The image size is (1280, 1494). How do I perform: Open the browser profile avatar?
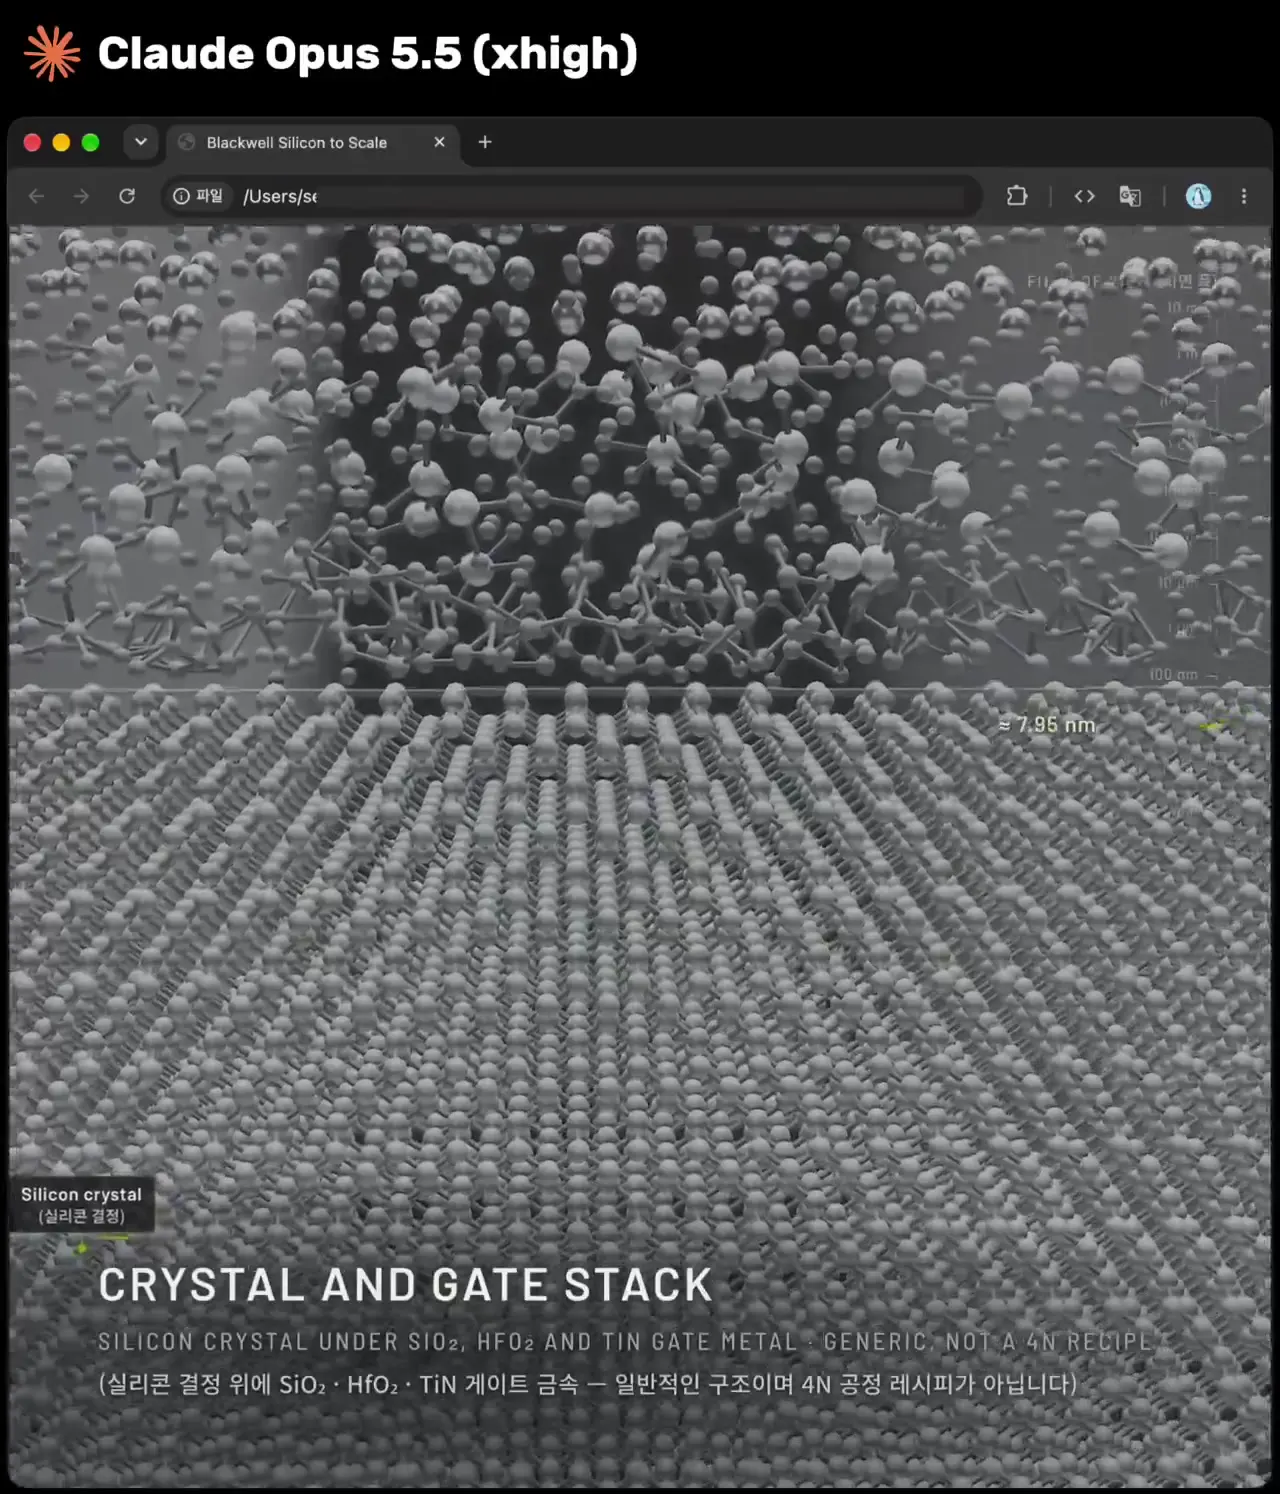tap(1198, 196)
